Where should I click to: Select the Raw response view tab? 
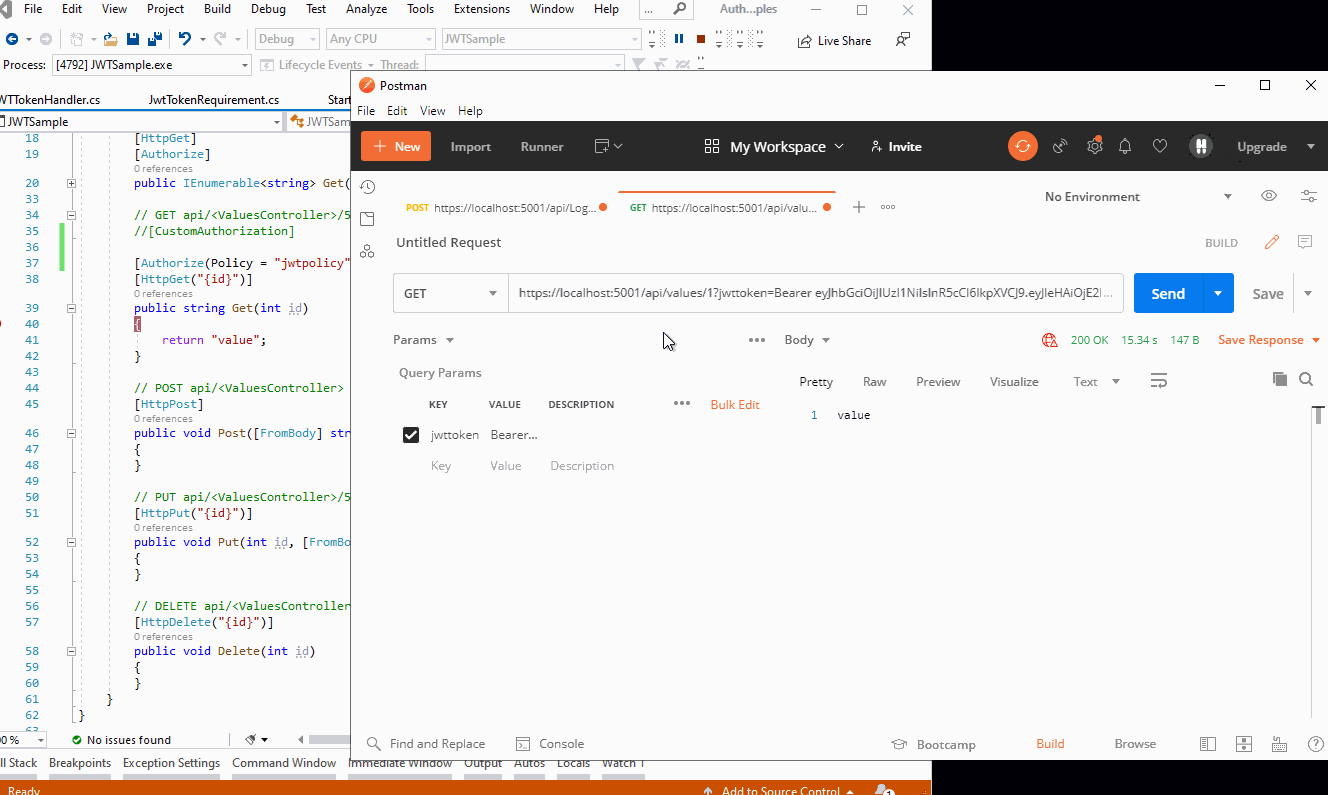point(874,382)
